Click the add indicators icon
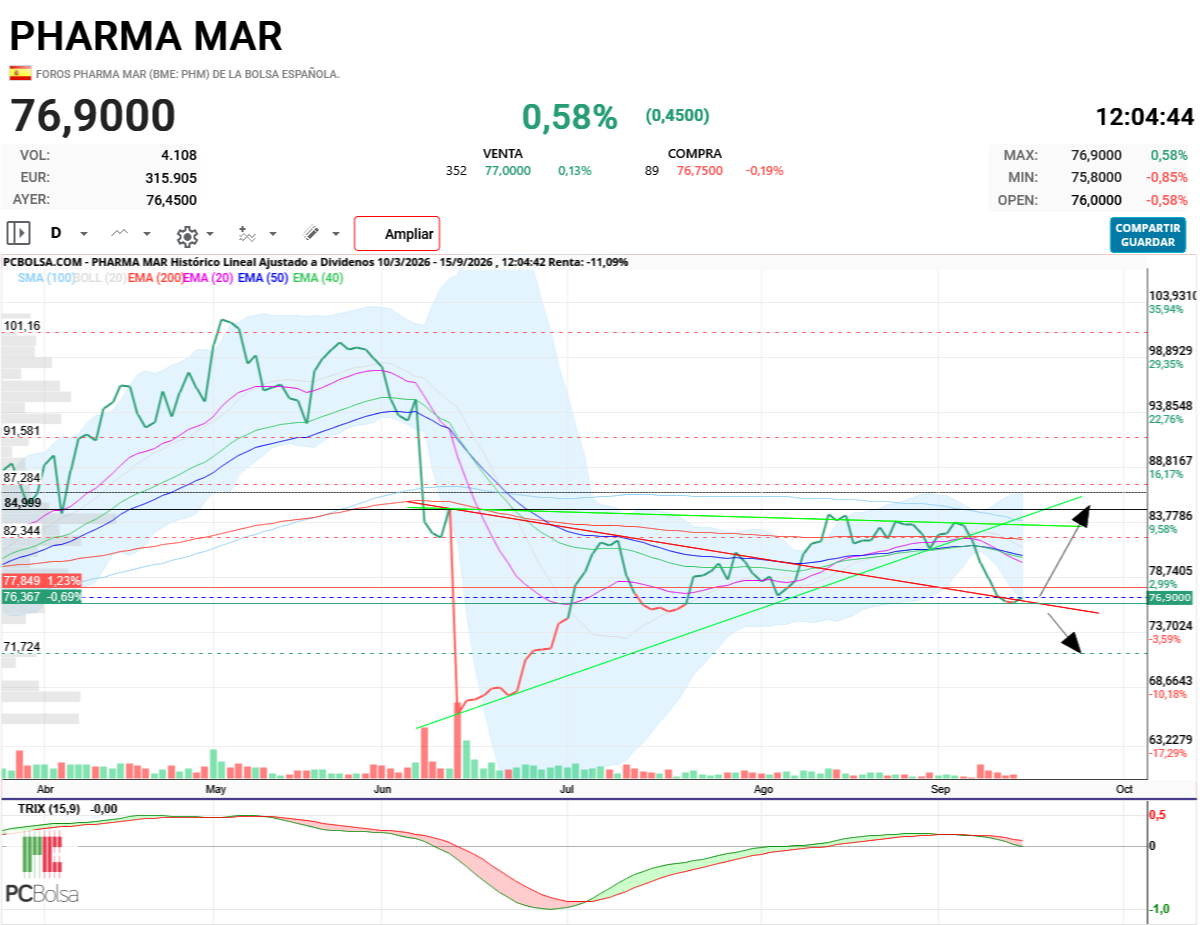1200x925 pixels. [x=247, y=233]
